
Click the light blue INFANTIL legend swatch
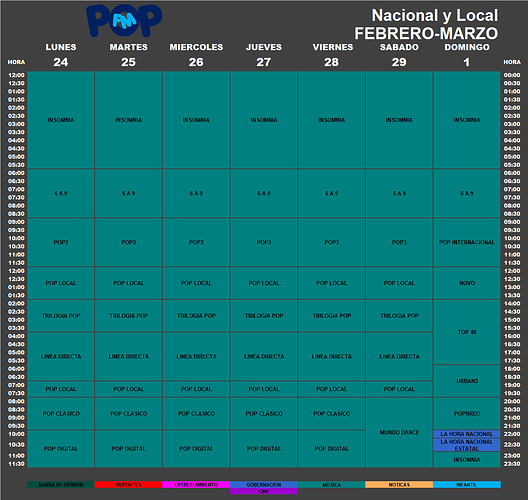467,485
